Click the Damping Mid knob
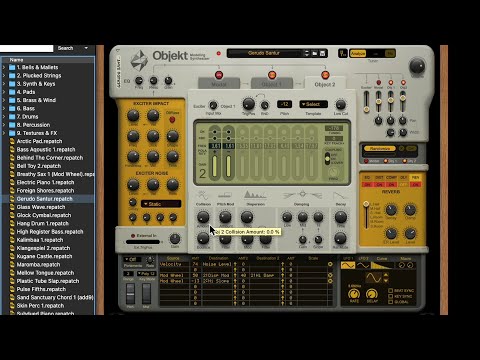The height and width of the screenshot is (360, 480). 303,217
